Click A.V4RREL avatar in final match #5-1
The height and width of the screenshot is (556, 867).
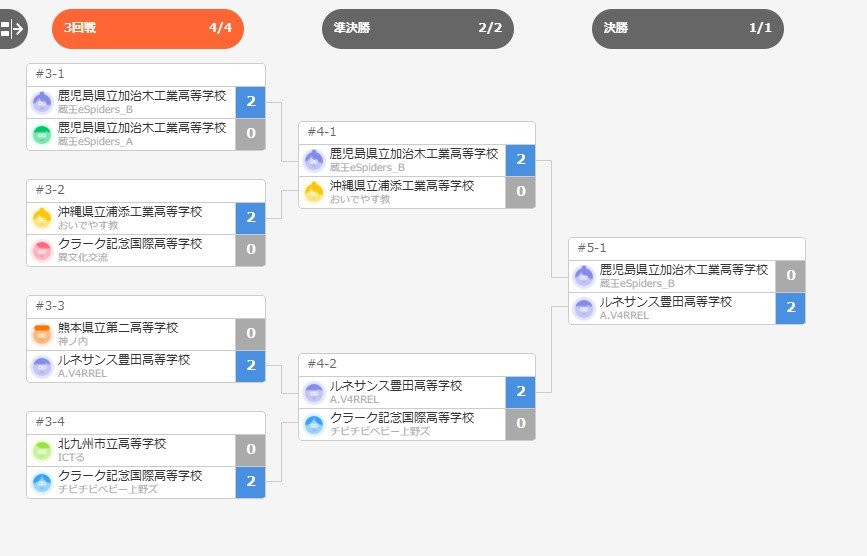tap(584, 308)
